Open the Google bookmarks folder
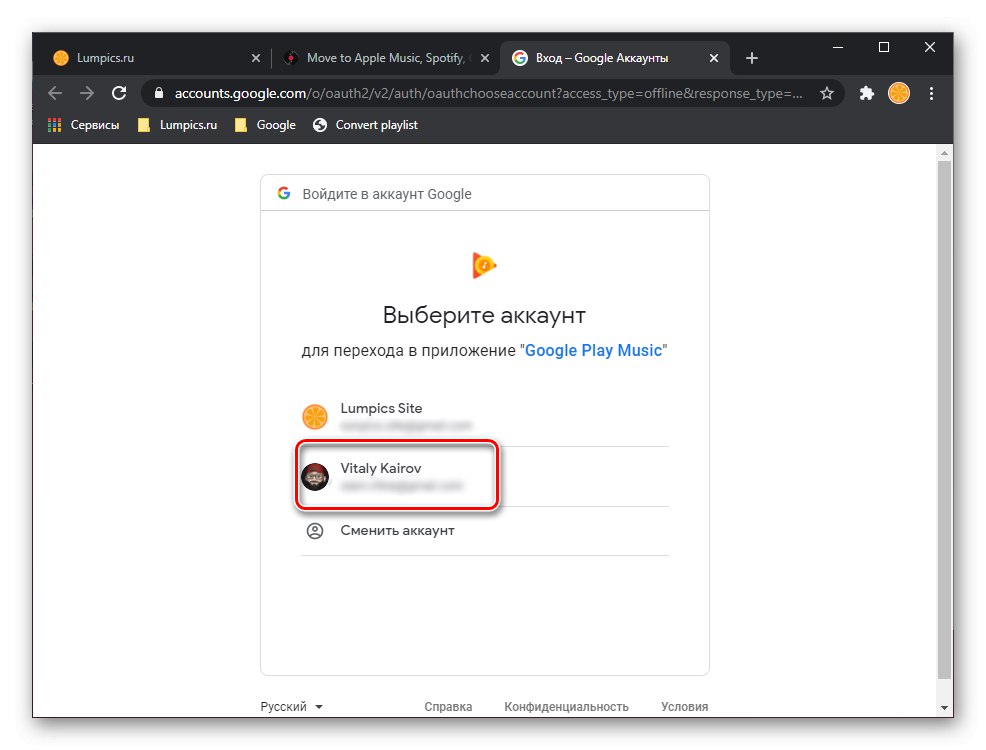The height and width of the screenshot is (750, 986). [265, 125]
